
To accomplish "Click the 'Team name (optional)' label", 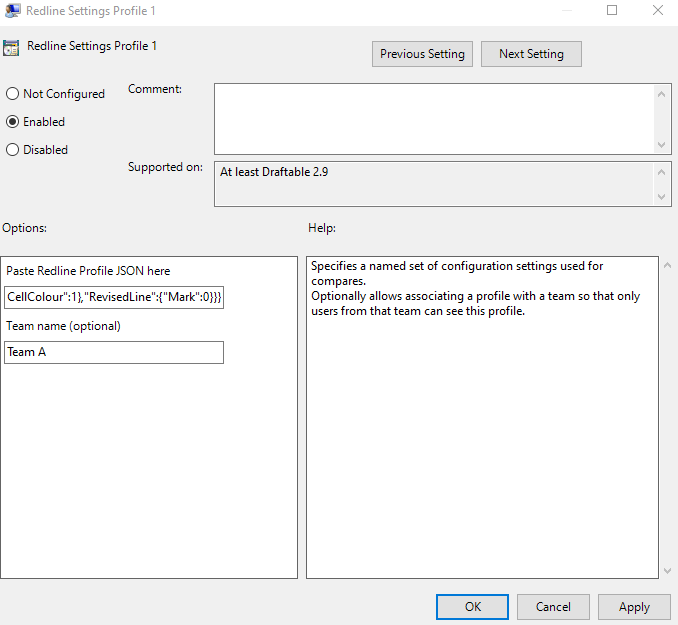I will 63,326.
